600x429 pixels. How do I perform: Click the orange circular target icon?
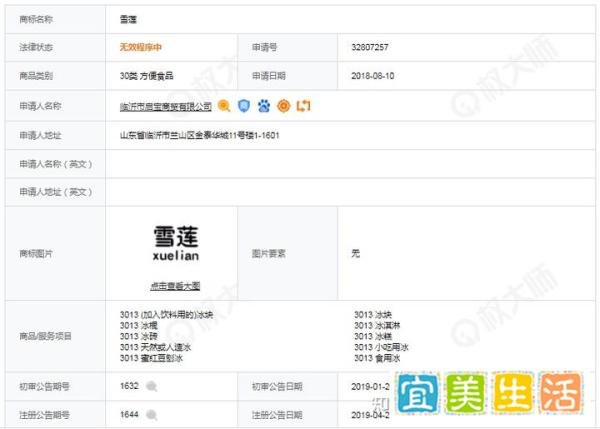(x=284, y=106)
